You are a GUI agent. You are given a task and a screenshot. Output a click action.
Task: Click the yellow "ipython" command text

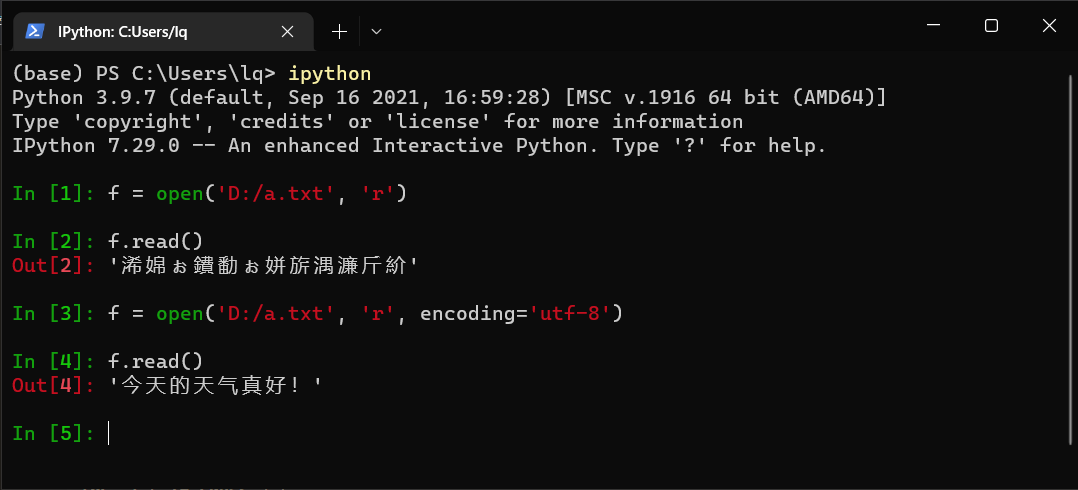point(329,74)
